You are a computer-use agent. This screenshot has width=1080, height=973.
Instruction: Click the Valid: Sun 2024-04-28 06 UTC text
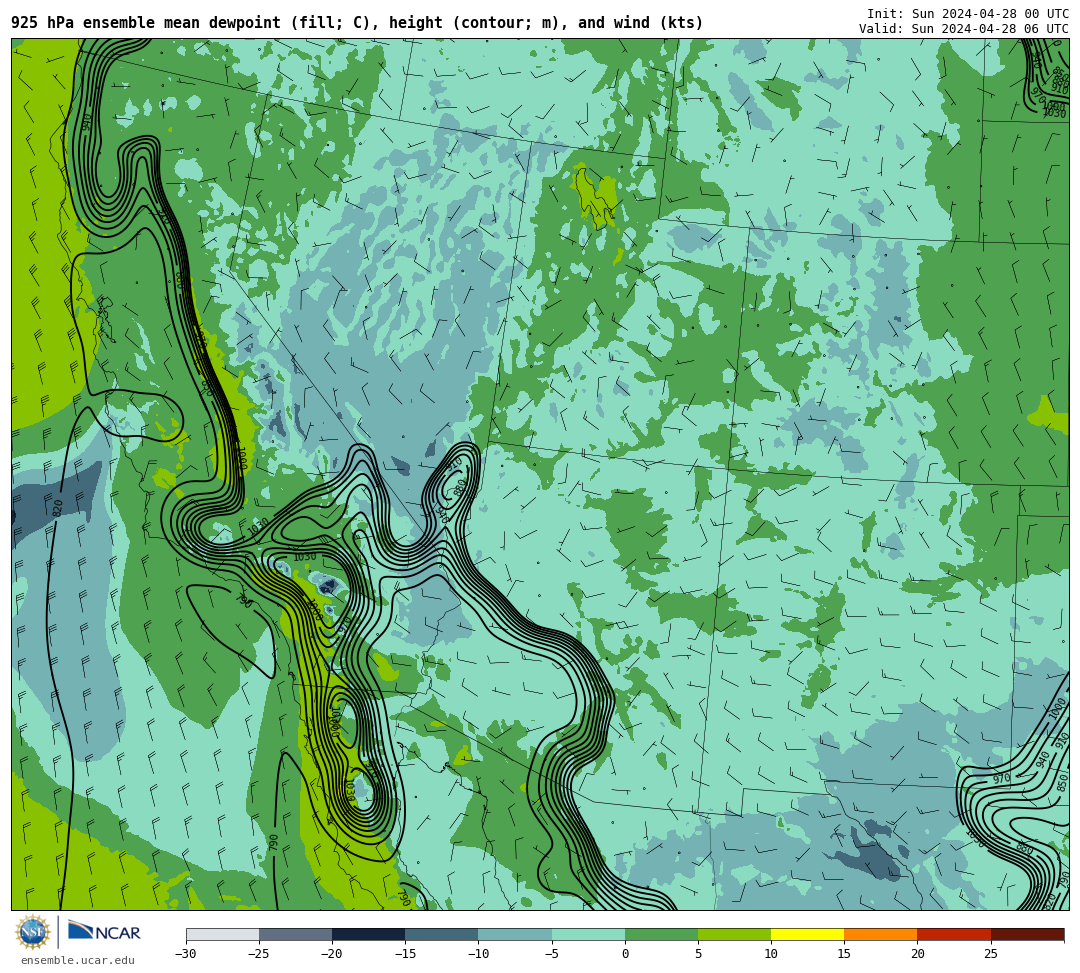coord(964,29)
